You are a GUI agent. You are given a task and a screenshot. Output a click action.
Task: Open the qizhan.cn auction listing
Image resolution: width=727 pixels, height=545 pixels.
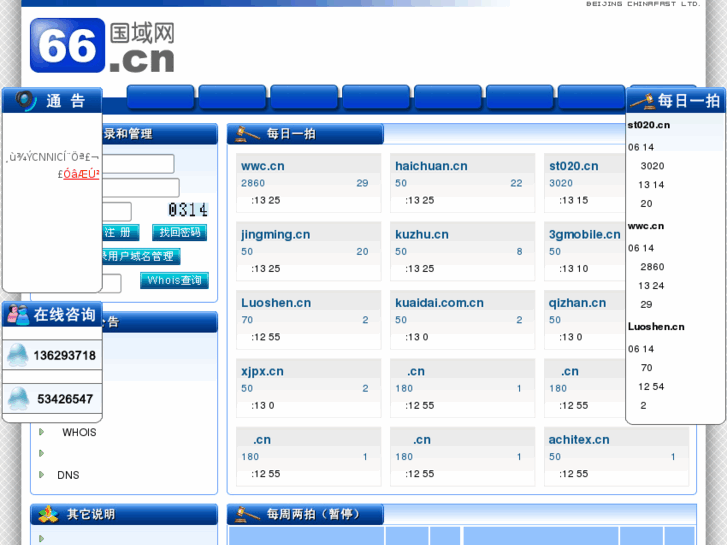point(577,302)
